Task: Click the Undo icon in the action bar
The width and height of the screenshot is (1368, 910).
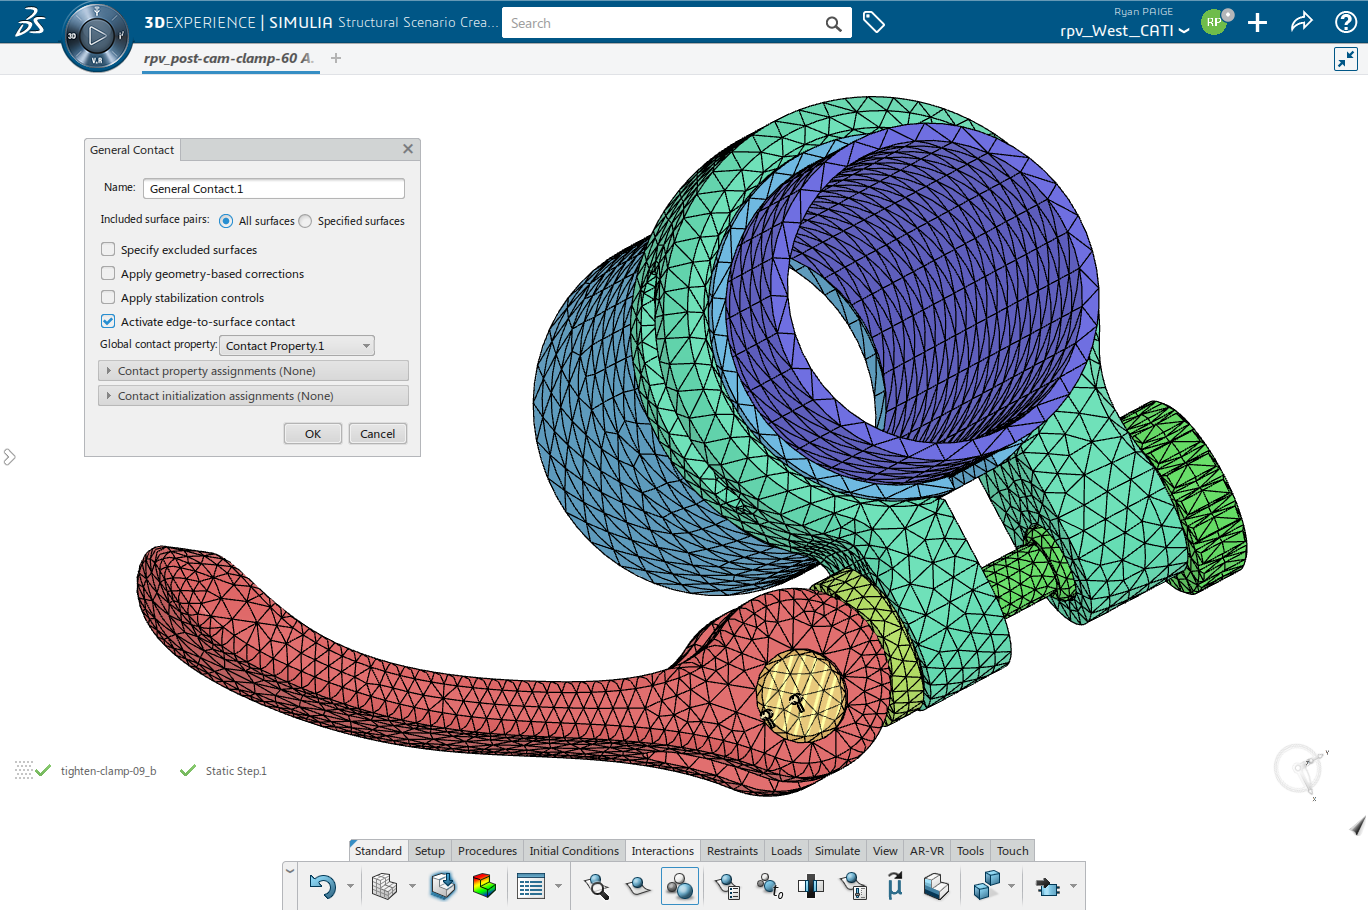Action: click(x=321, y=886)
